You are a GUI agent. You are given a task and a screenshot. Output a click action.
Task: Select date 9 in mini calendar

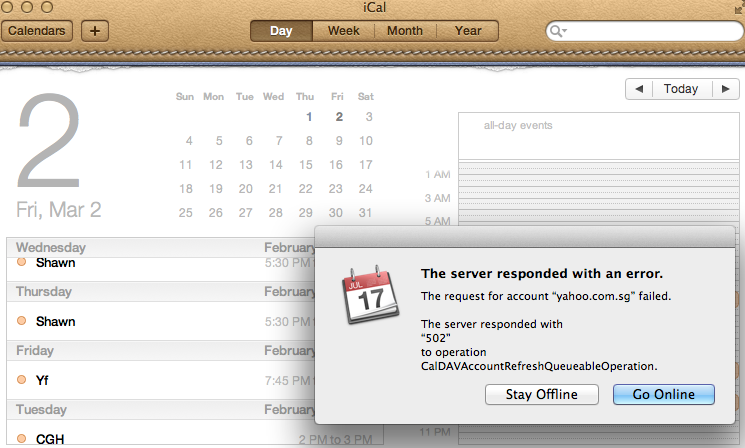[339, 141]
